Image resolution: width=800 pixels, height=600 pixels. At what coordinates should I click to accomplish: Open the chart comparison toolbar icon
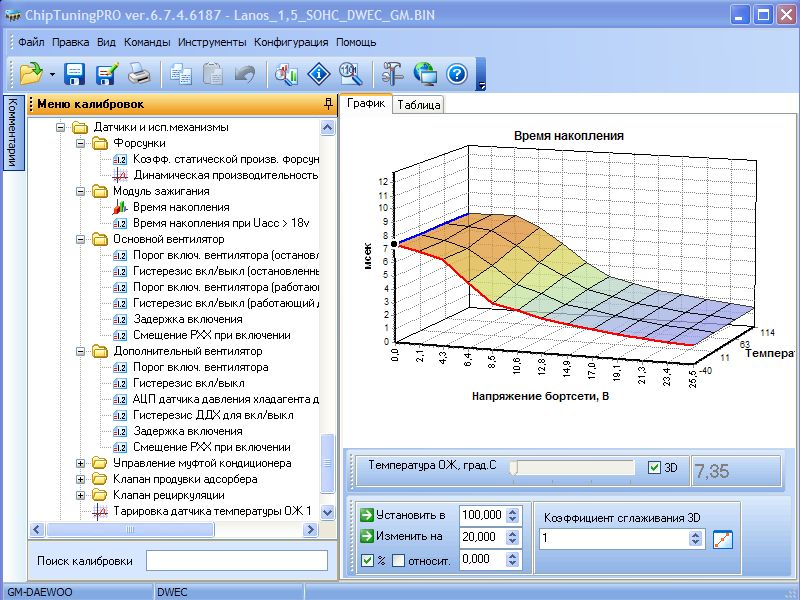[286, 73]
